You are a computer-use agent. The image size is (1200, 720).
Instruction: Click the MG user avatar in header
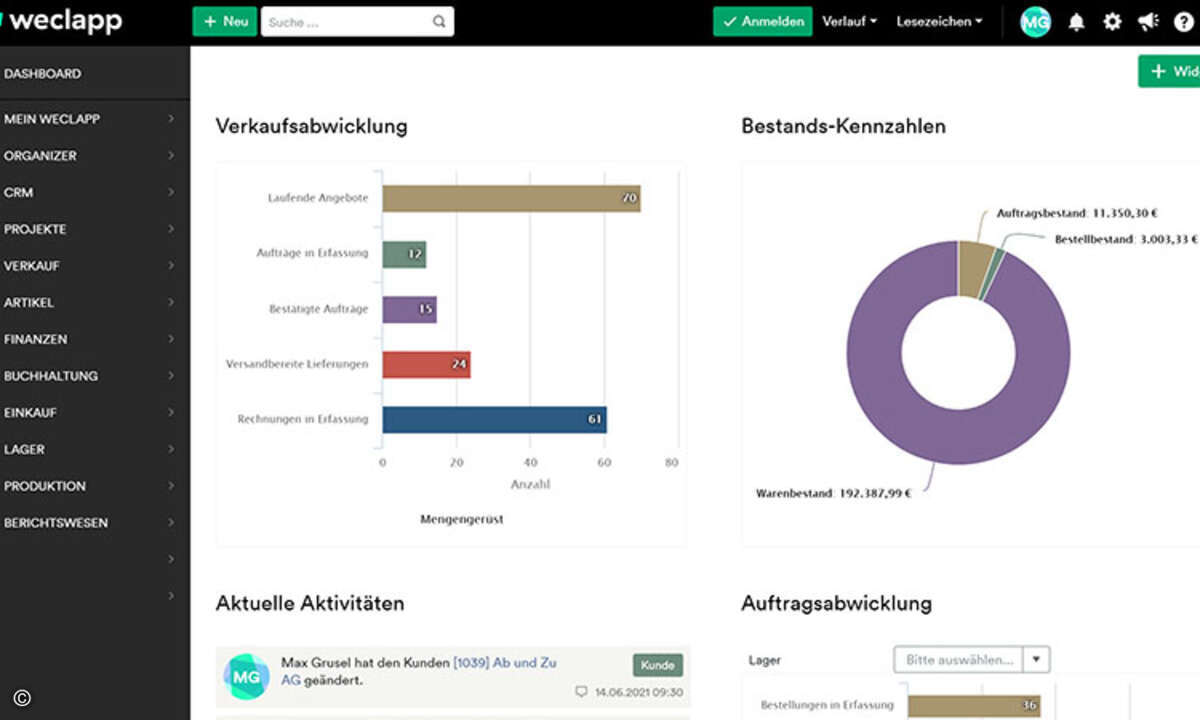[1035, 22]
